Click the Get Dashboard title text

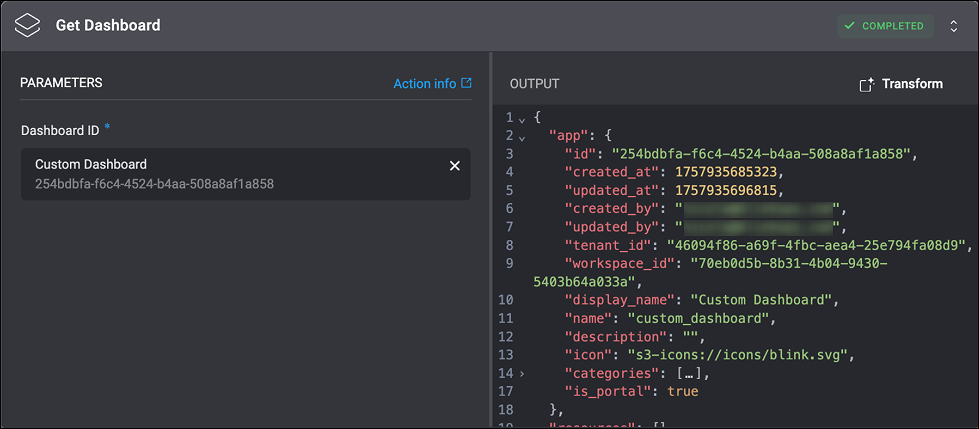108,25
